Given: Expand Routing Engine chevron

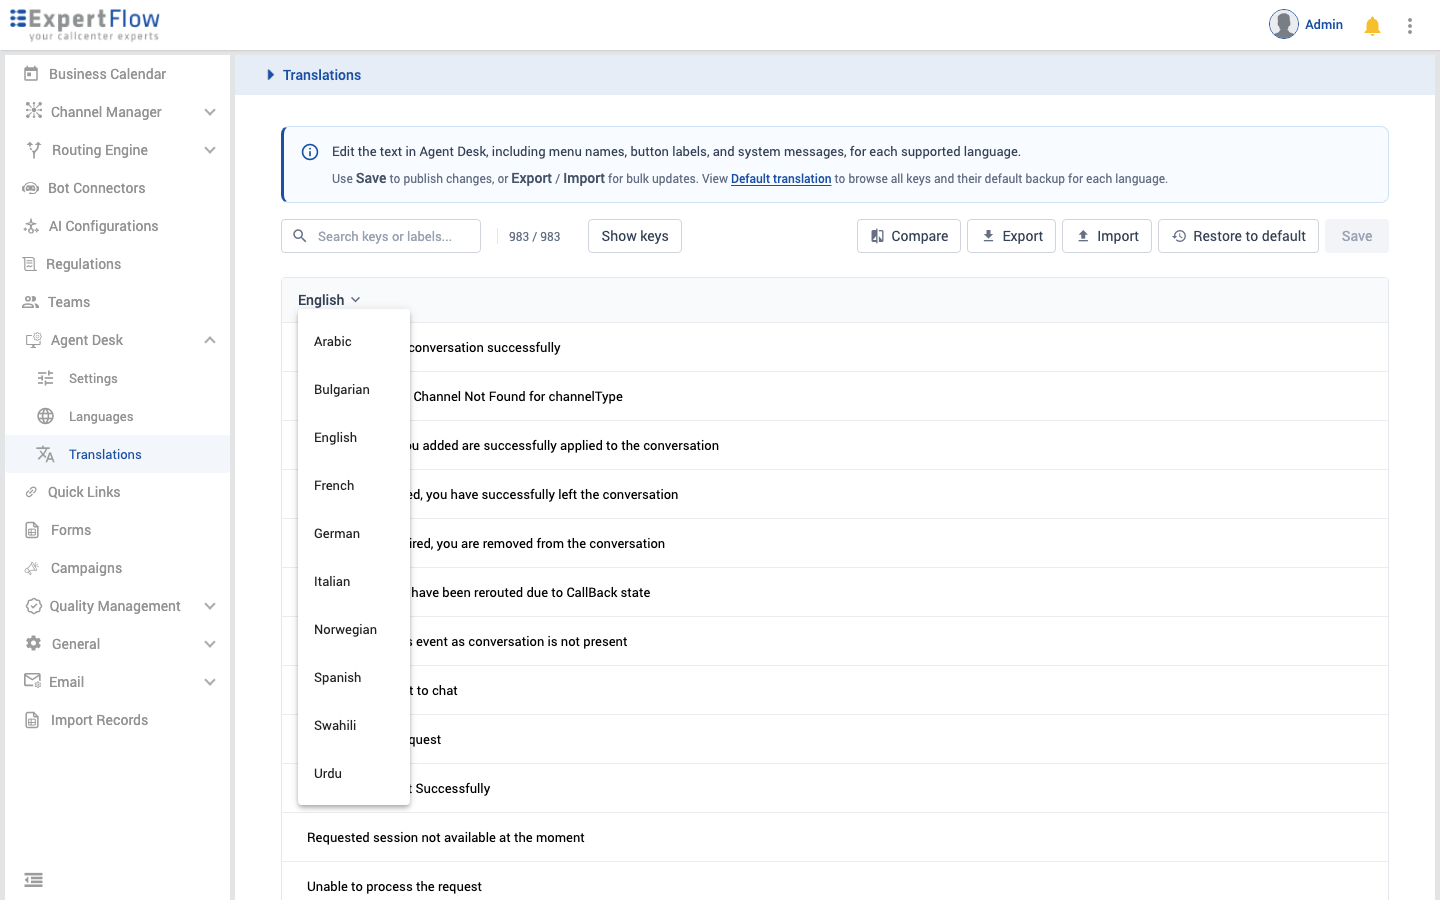Looking at the screenshot, I should click(x=210, y=150).
